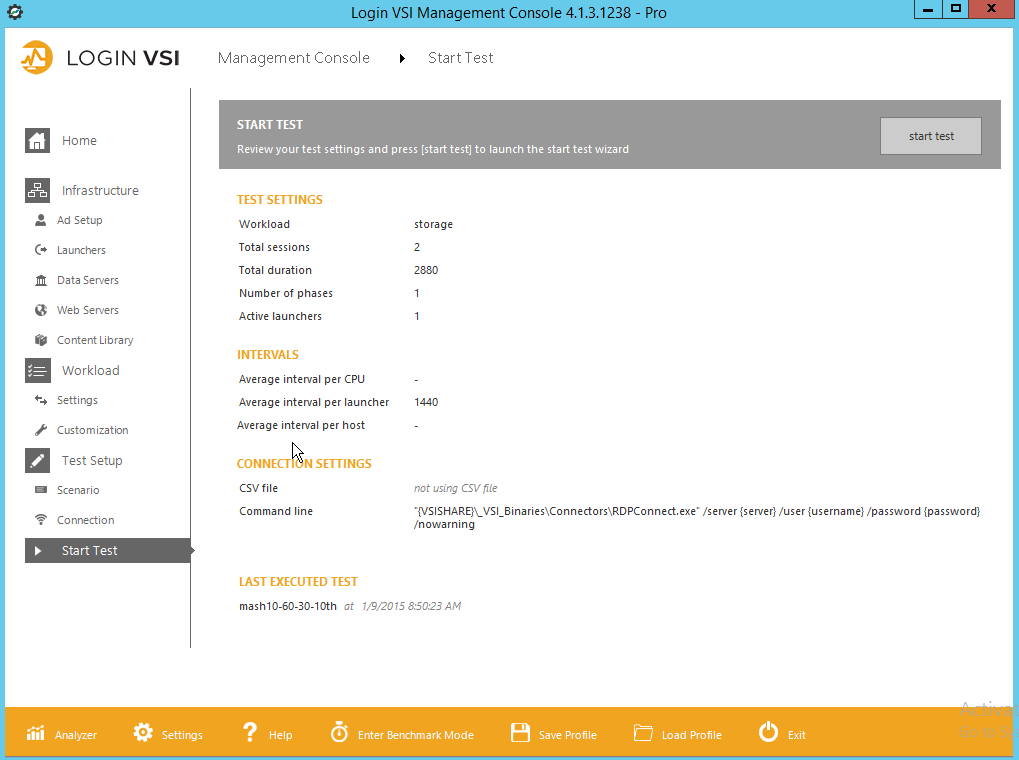Click Management Console breadcrumb
Image resolution: width=1019 pixels, height=760 pixels.
[x=294, y=58]
